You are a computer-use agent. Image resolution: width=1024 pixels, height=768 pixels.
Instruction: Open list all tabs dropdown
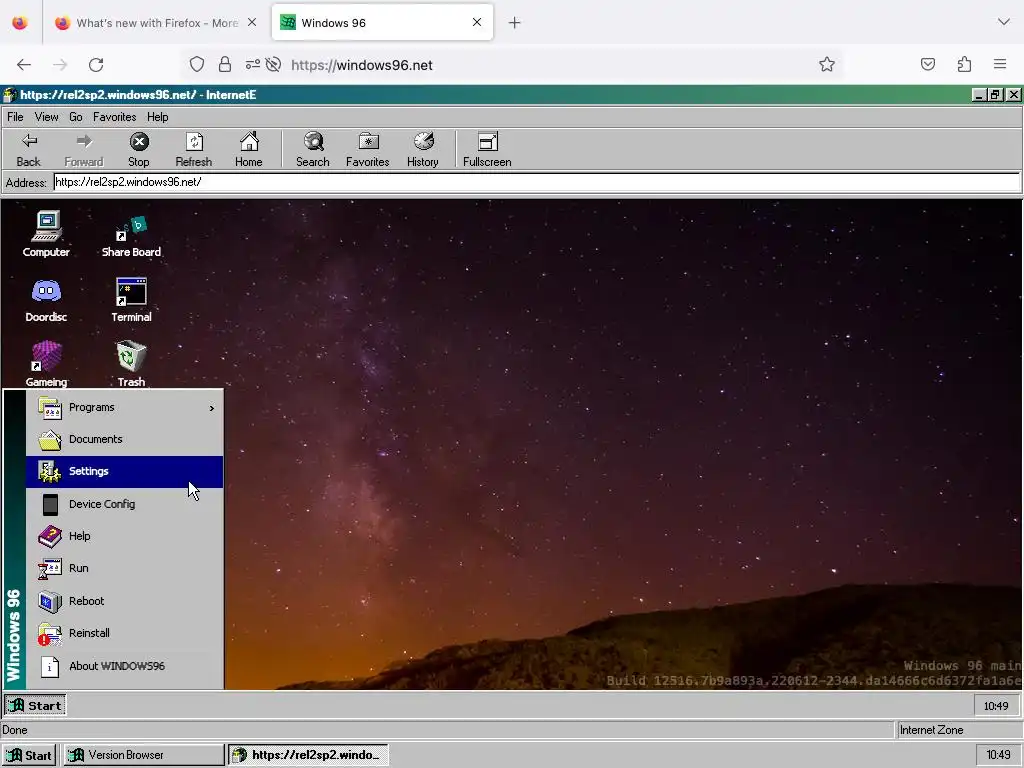tap(1004, 22)
